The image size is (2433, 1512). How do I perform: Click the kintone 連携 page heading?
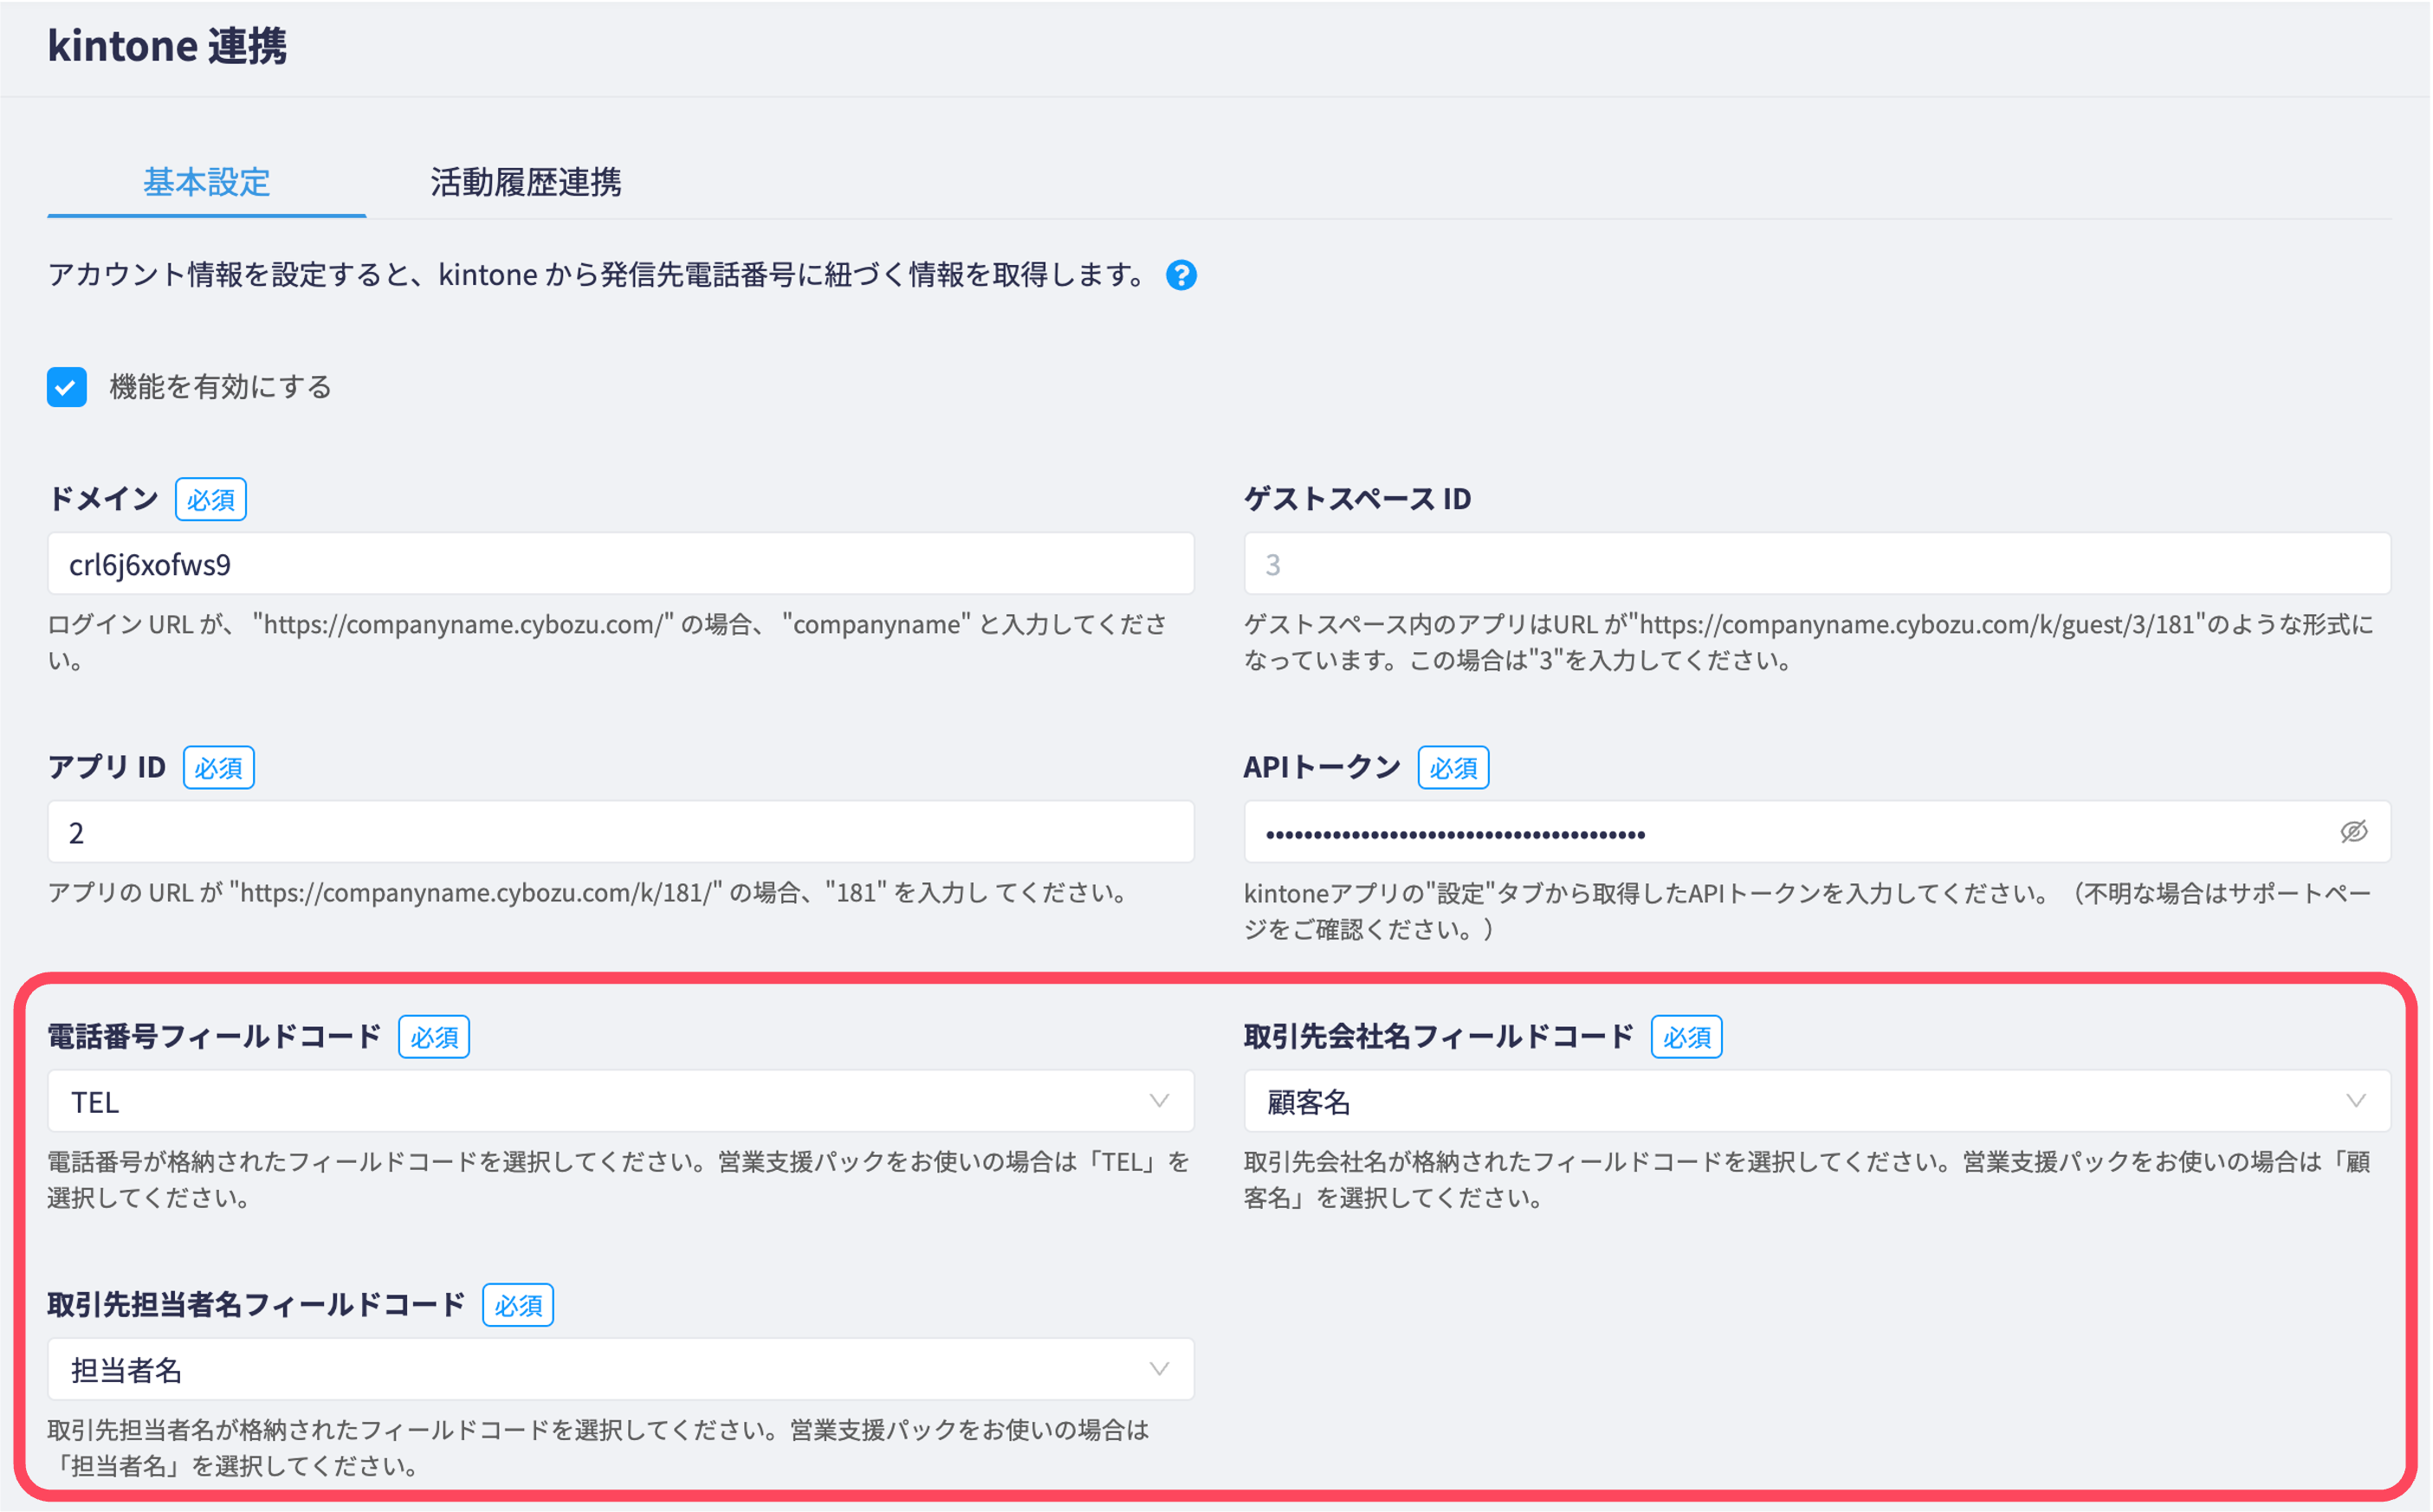click(x=167, y=46)
